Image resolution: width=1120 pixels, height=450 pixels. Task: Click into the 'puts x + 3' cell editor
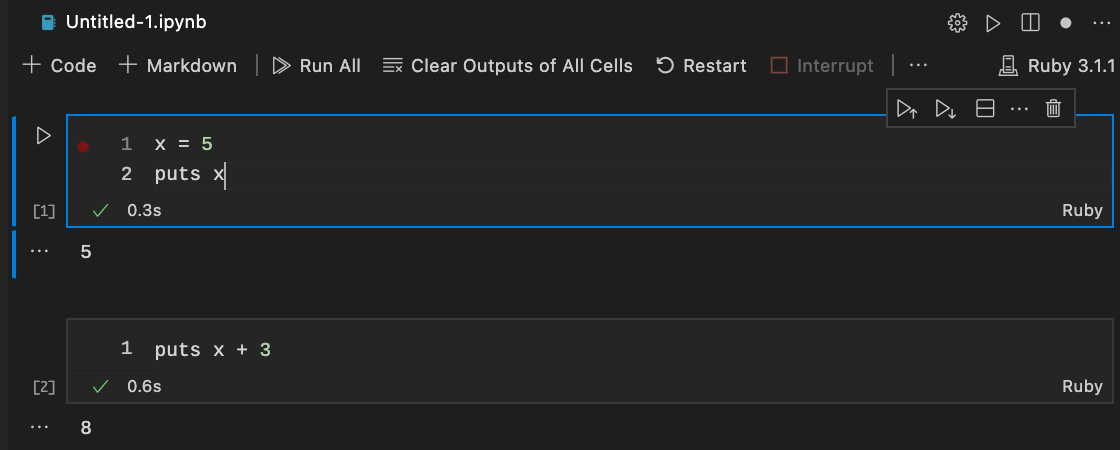(500, 350)
